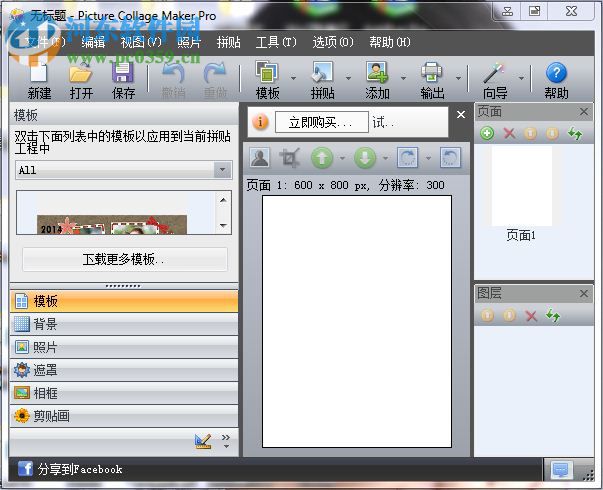Click green swap arrows icon in 页面 panel
The height and width of the screenshot is (490, 603).
(575, 133)
